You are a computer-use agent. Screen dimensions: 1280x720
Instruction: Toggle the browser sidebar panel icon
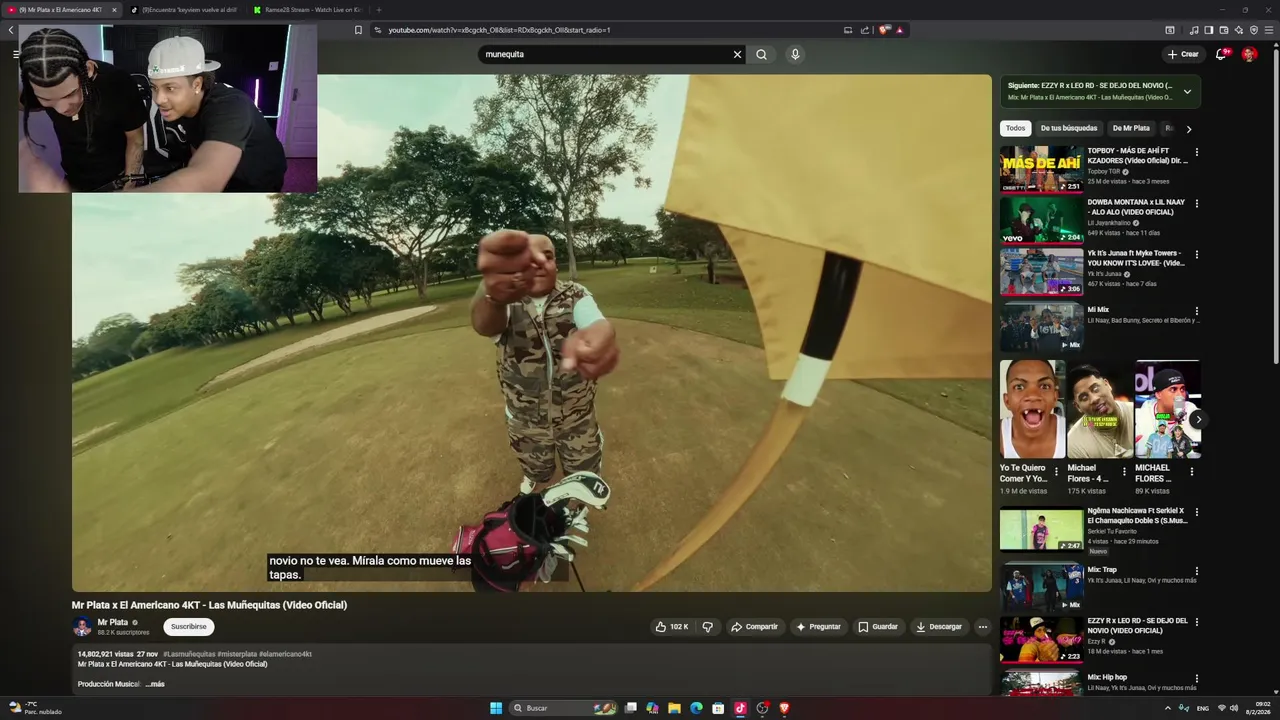click(x=1208, y=30)
